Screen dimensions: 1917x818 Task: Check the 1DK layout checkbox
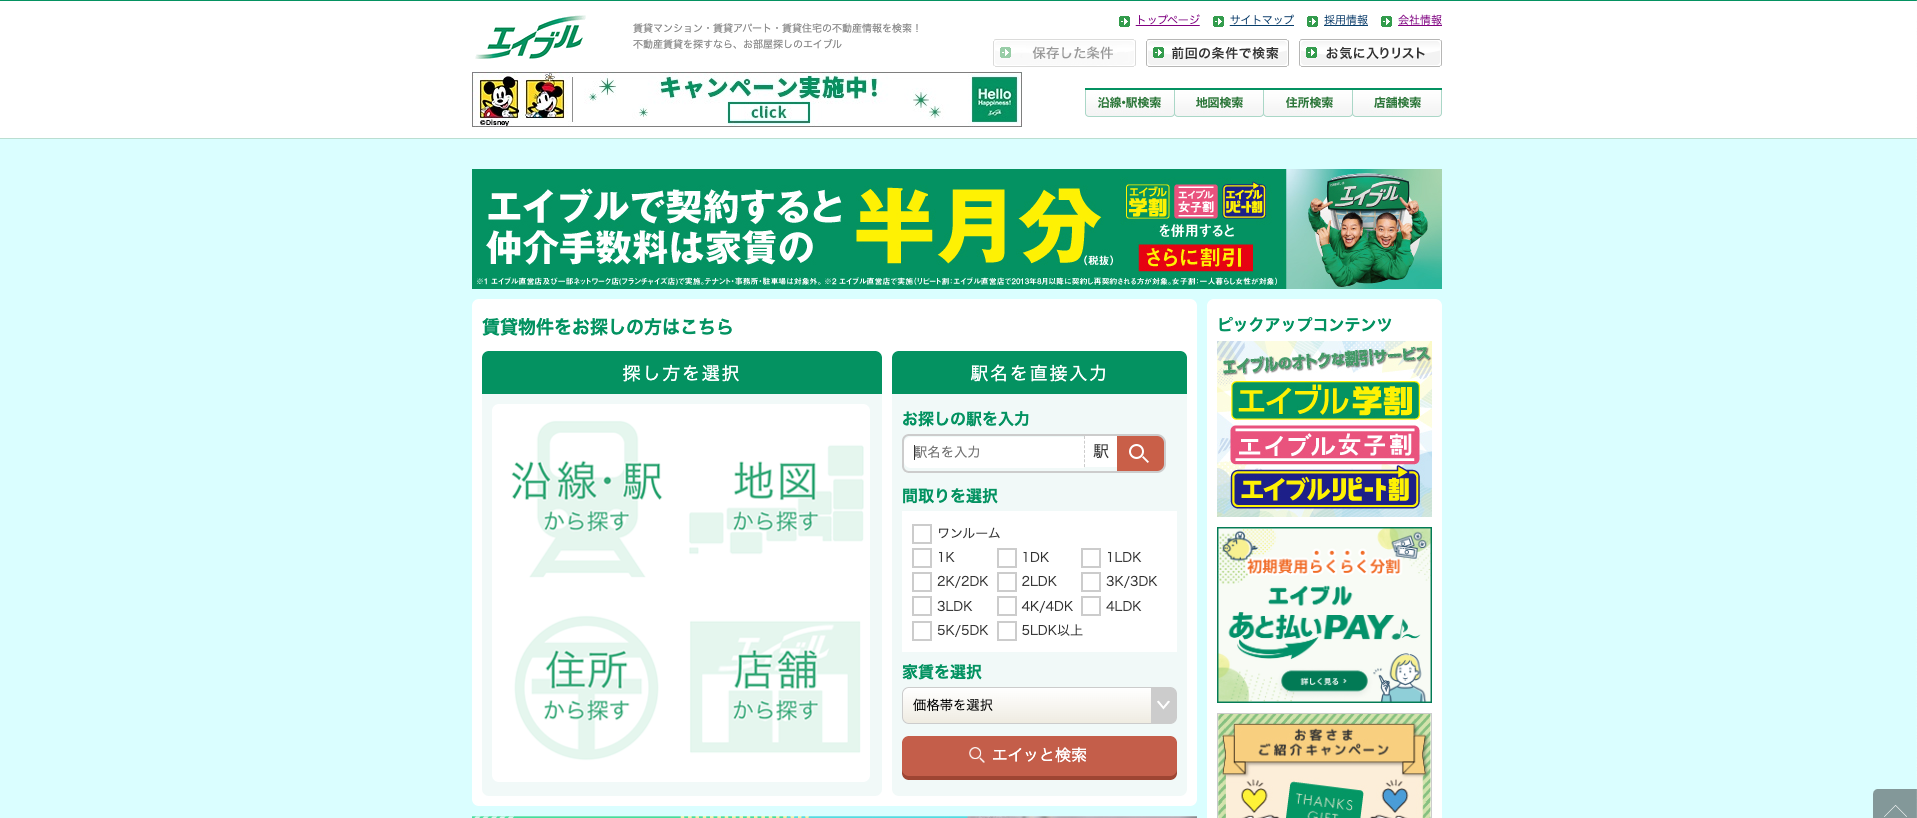pos(1007,558)
